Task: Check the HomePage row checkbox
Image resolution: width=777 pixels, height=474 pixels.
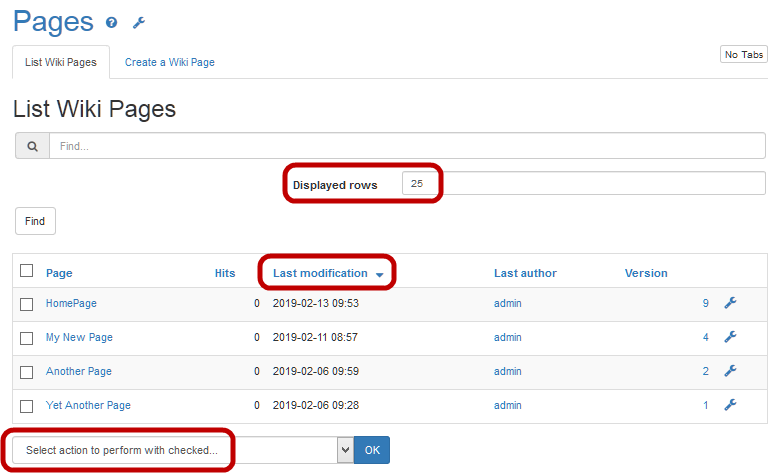Action: [27, 304]
